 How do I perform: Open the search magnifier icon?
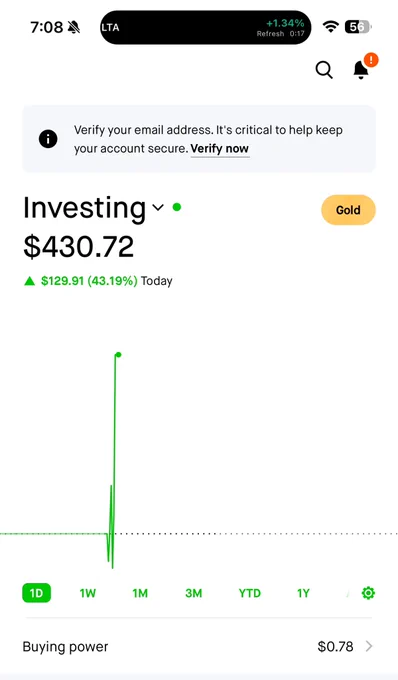[x=324, y=70]
